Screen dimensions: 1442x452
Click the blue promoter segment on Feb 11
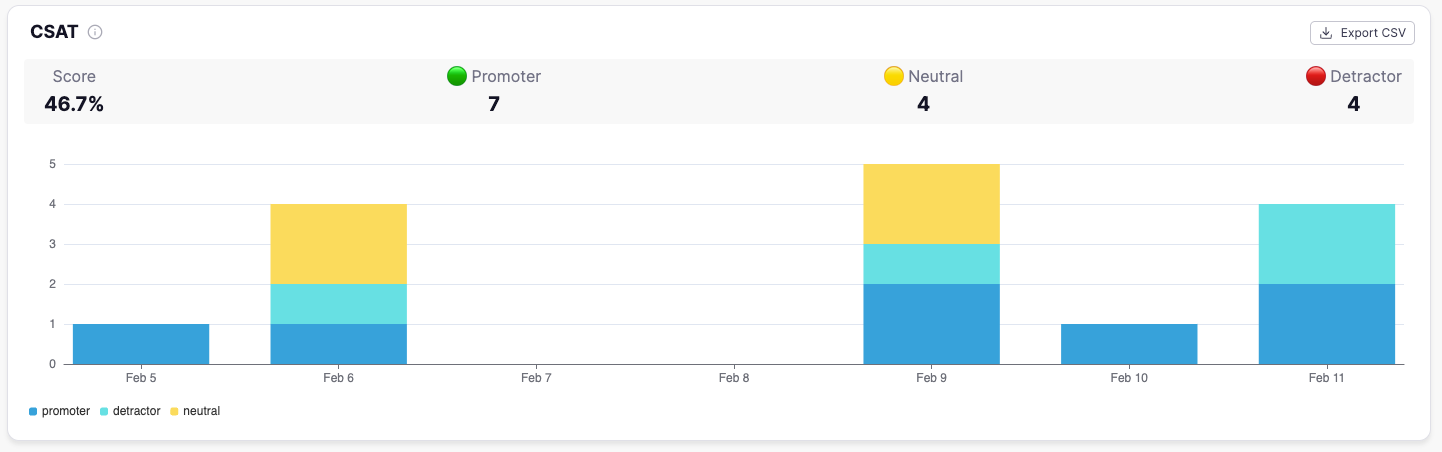(x=1326, y=324)
